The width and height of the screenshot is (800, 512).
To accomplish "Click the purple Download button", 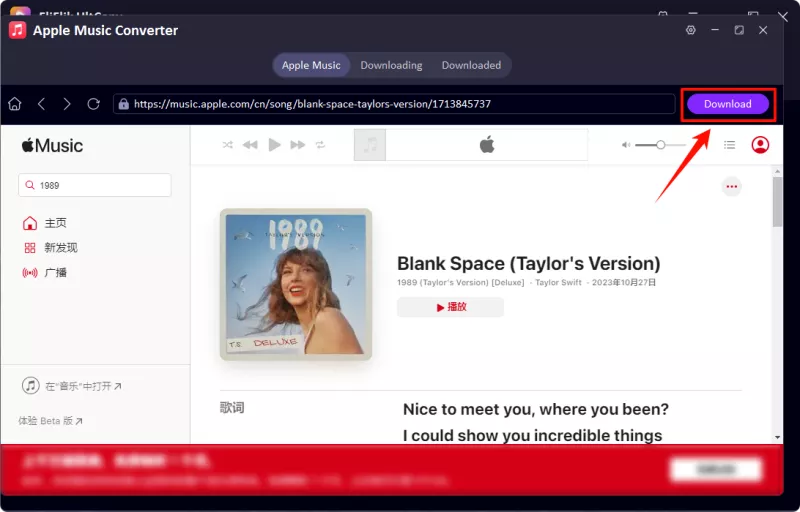I will click(728, 104).
